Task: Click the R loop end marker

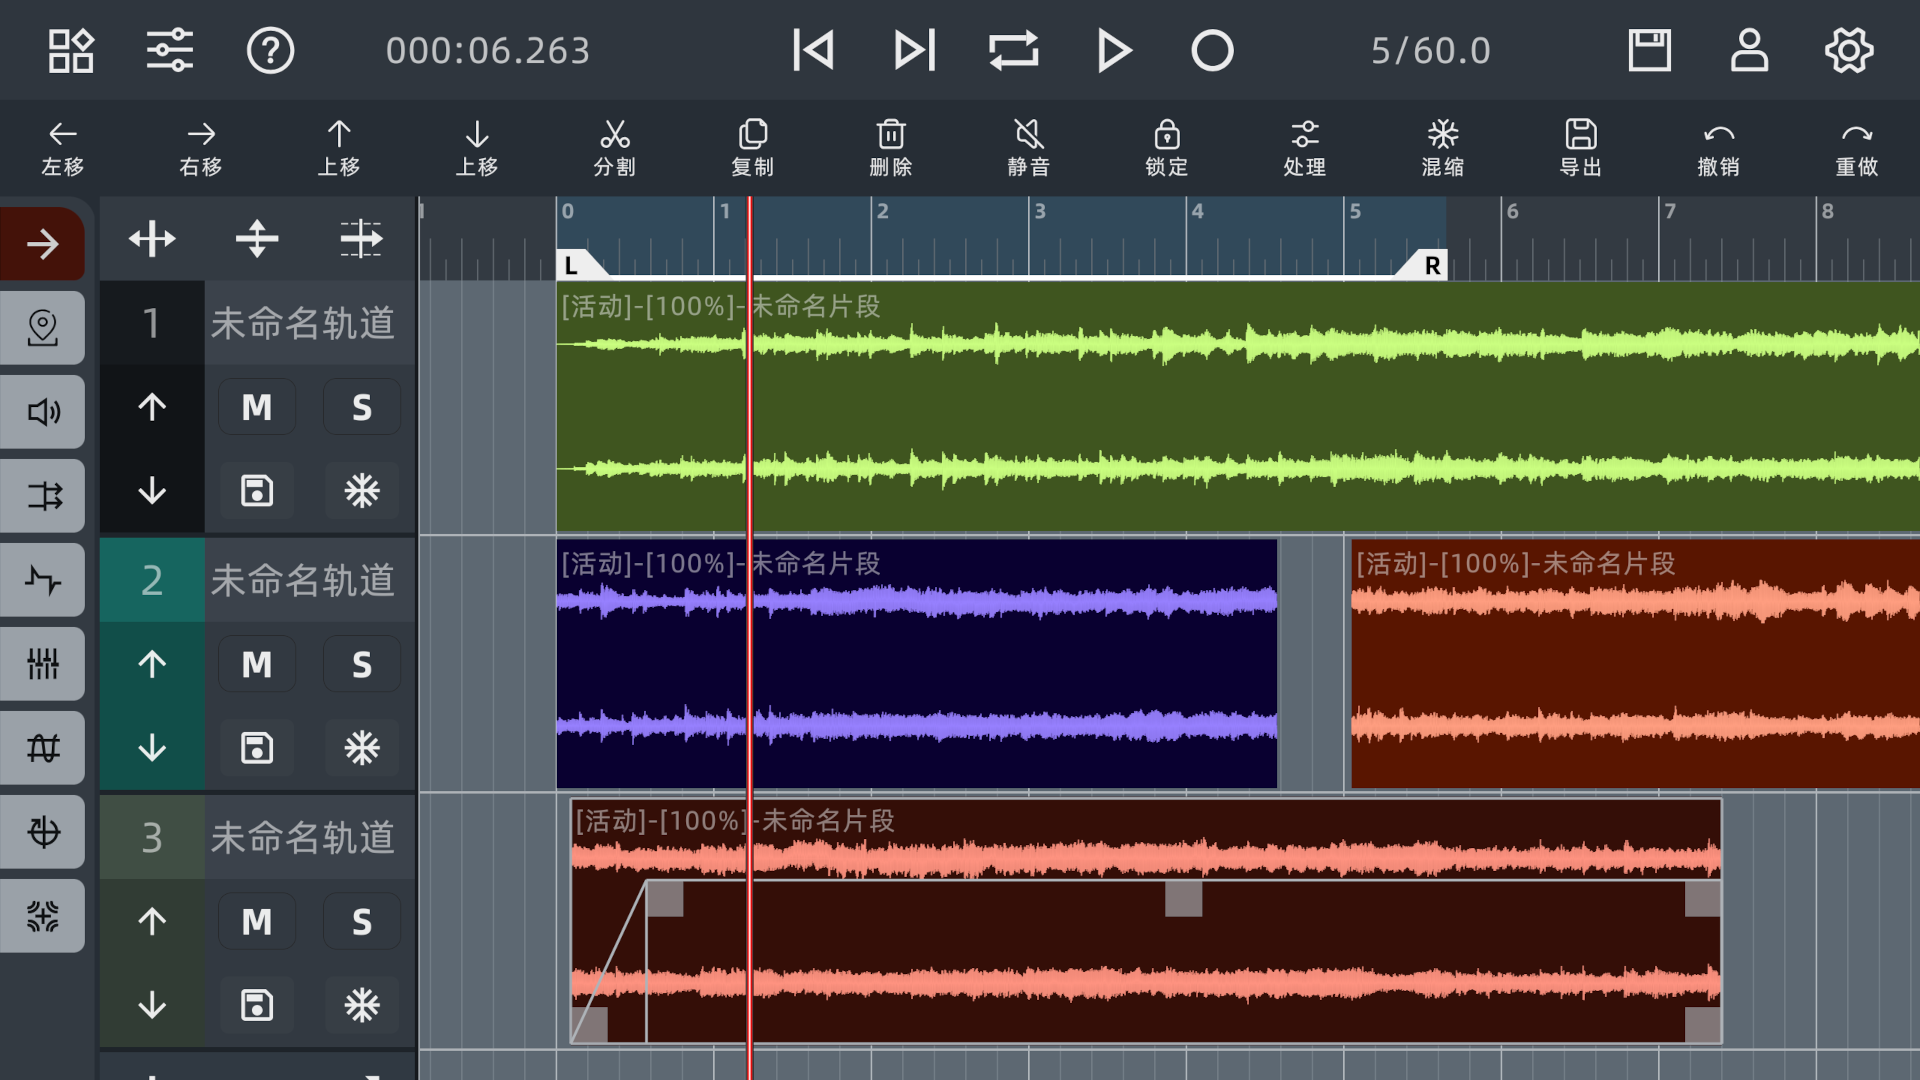Action: point(1432,265)
